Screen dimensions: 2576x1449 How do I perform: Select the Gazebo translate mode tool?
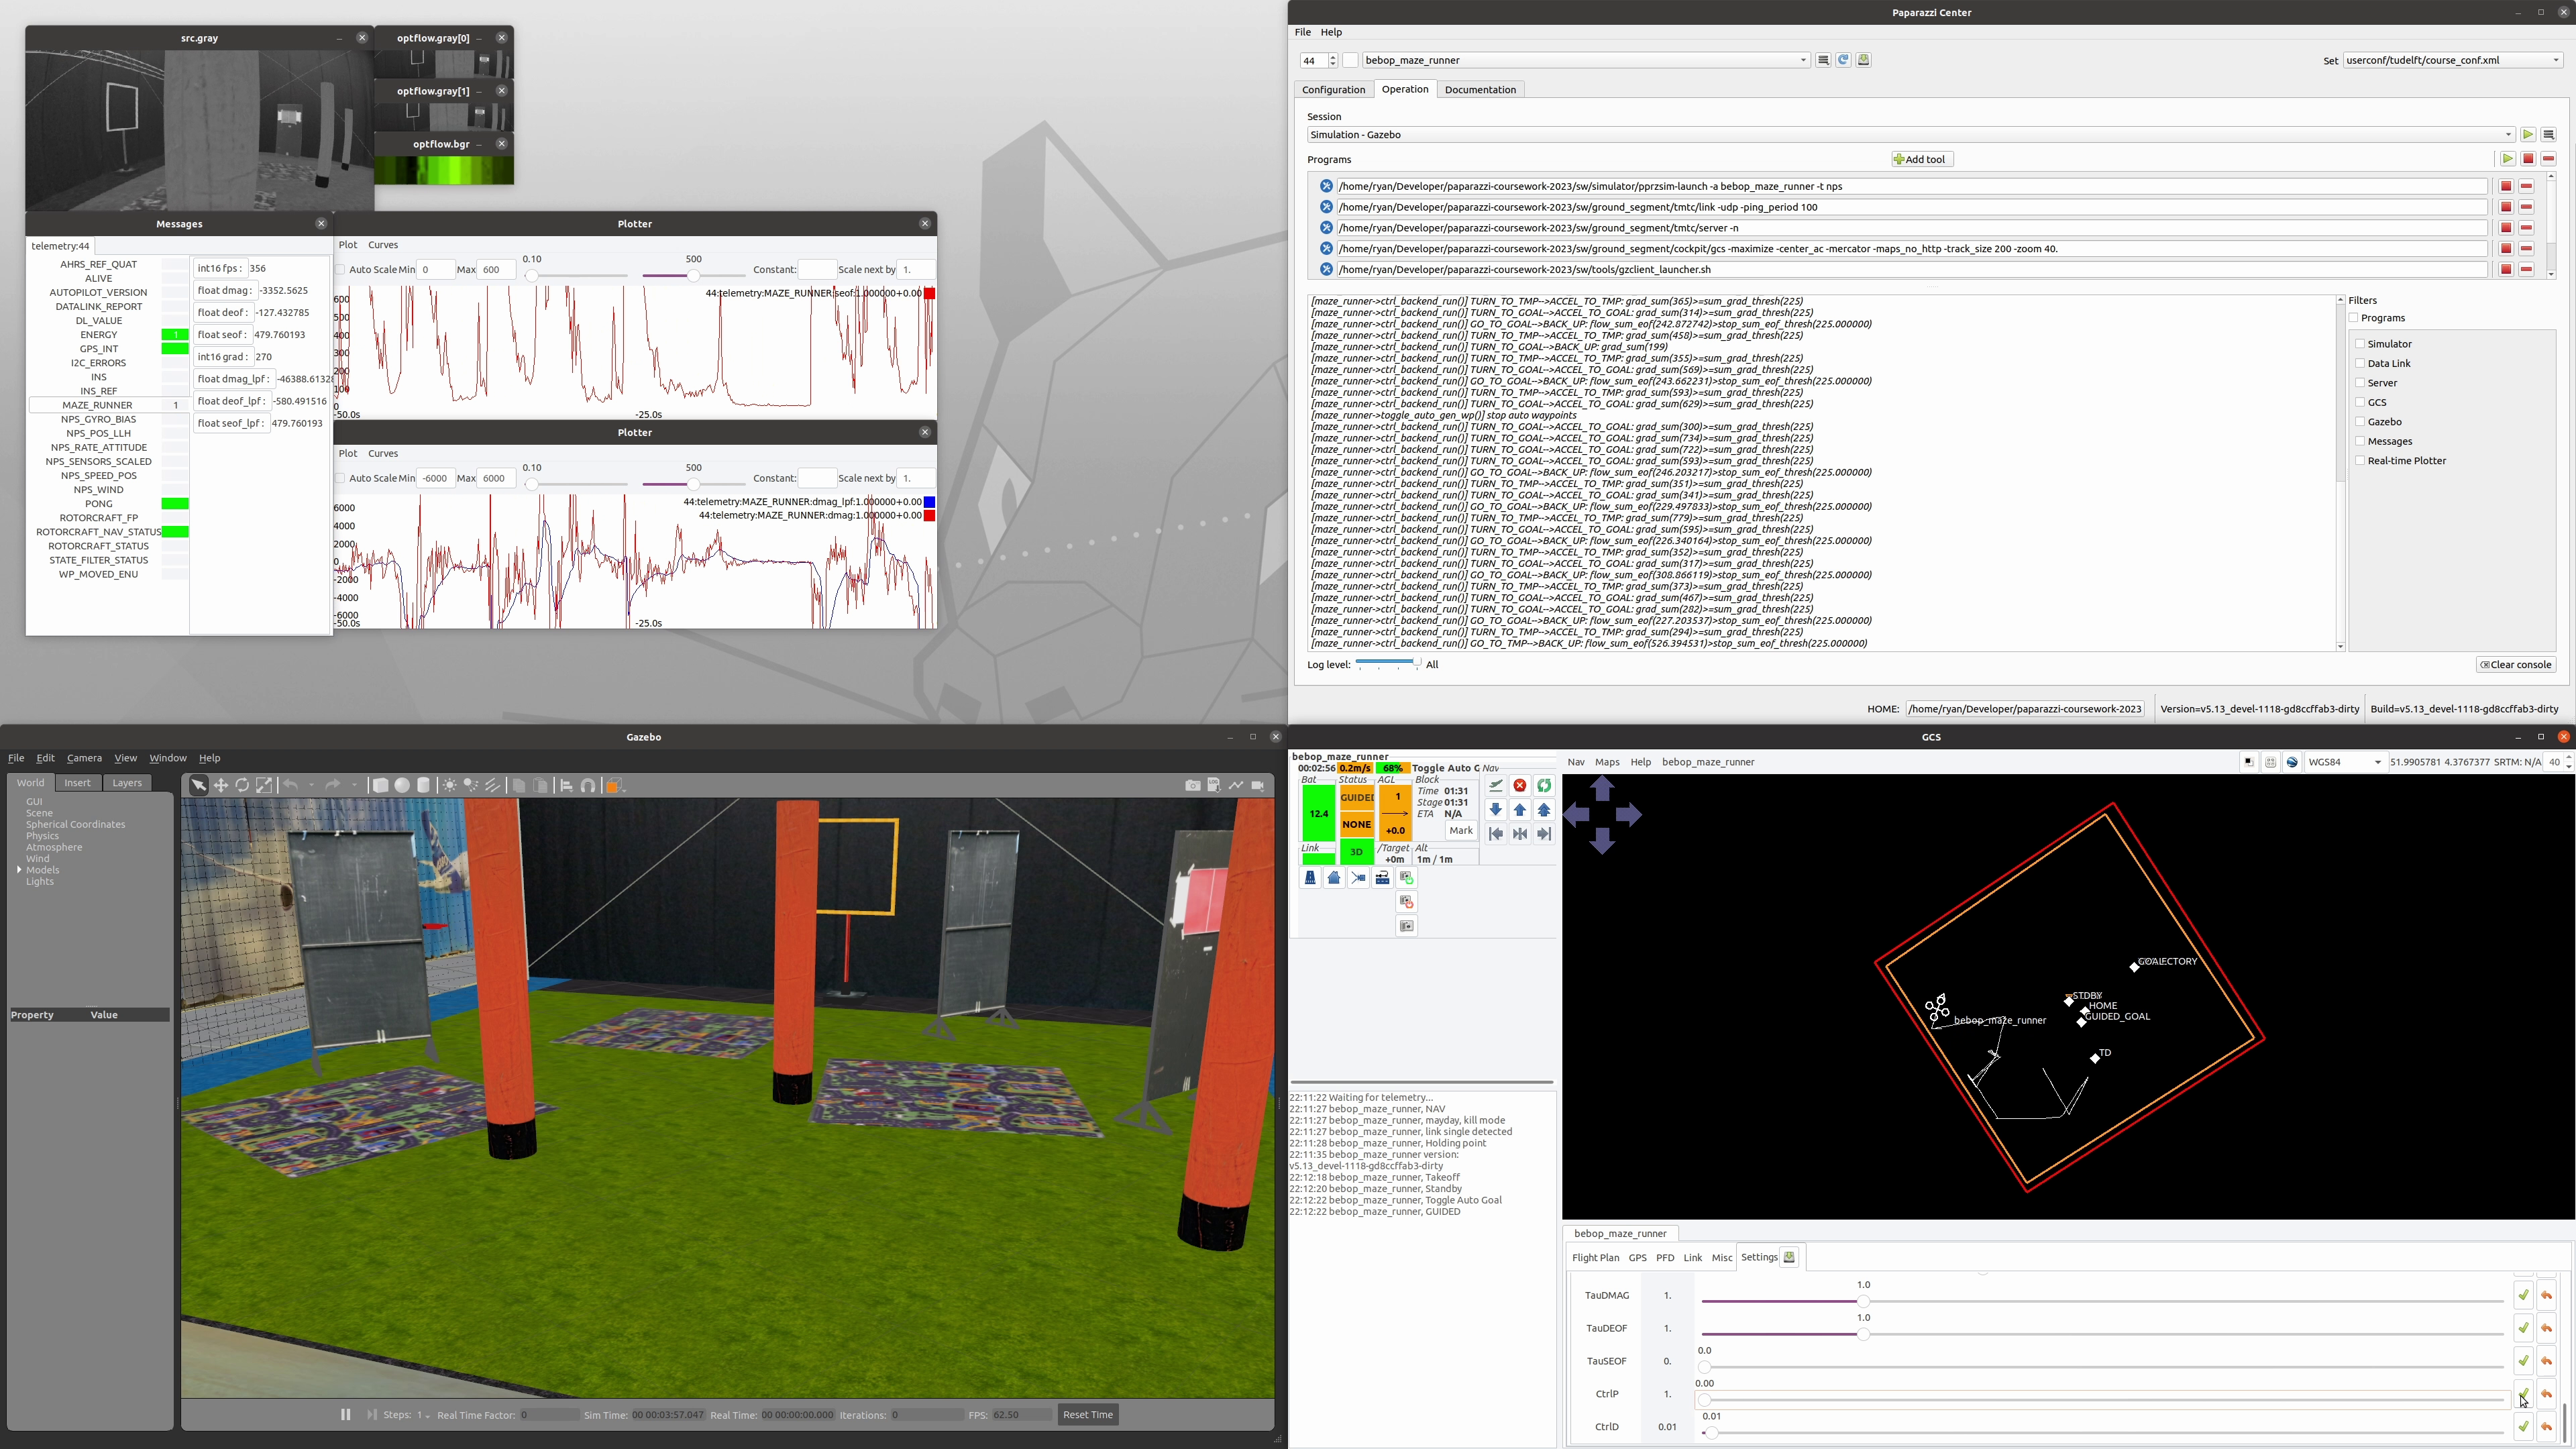click(x=221, y=785)
